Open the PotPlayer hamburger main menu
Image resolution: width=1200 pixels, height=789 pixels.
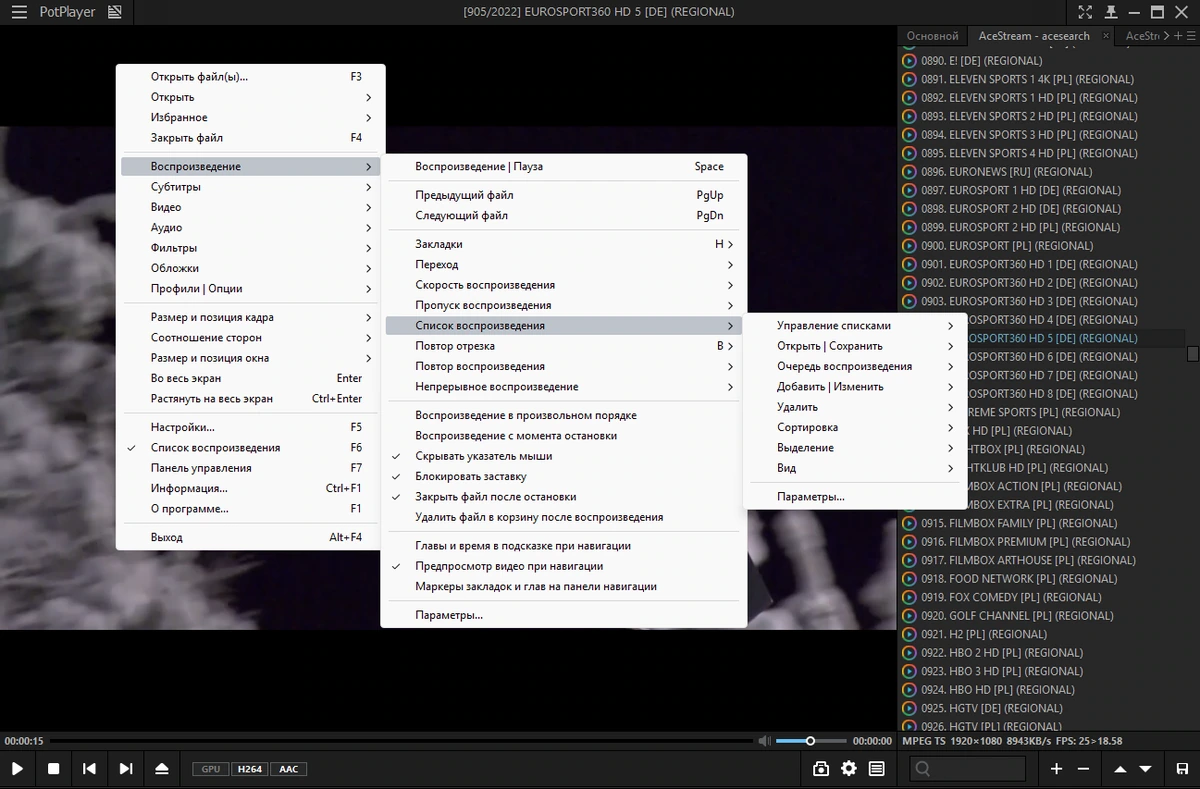pyautogui.click(x=19, y=12)
